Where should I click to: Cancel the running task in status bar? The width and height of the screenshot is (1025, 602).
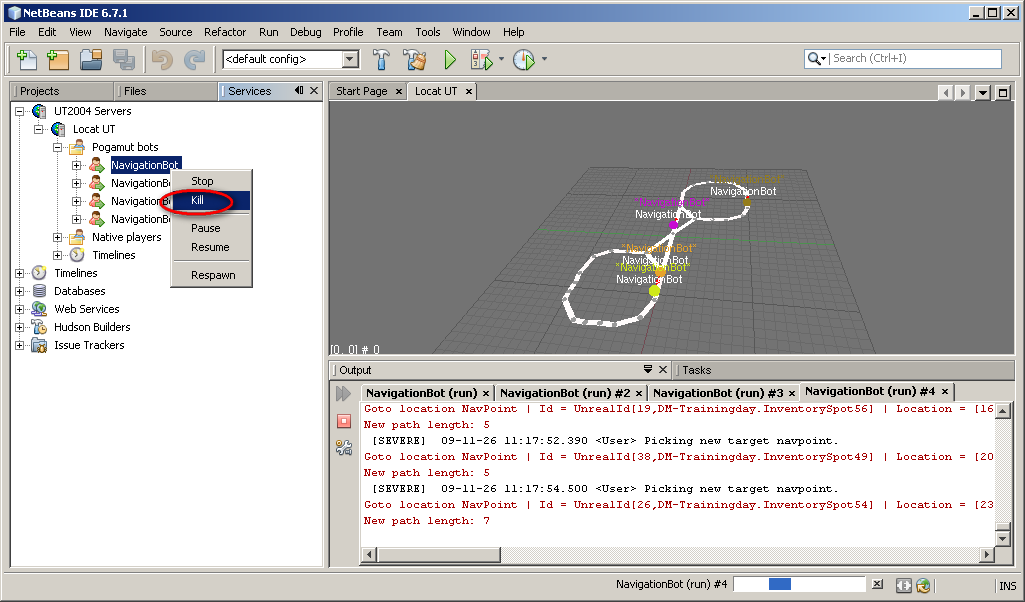(x=877, y=584)
